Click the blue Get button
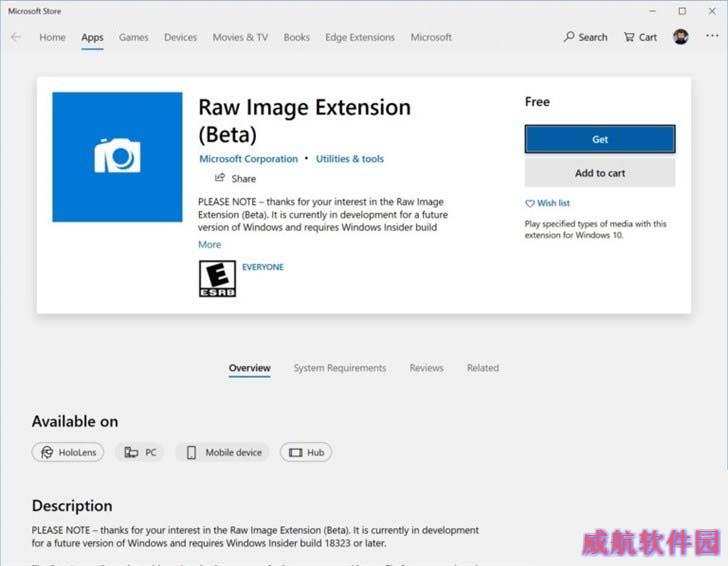The image size is (728, 566). (x=600, y=139)
